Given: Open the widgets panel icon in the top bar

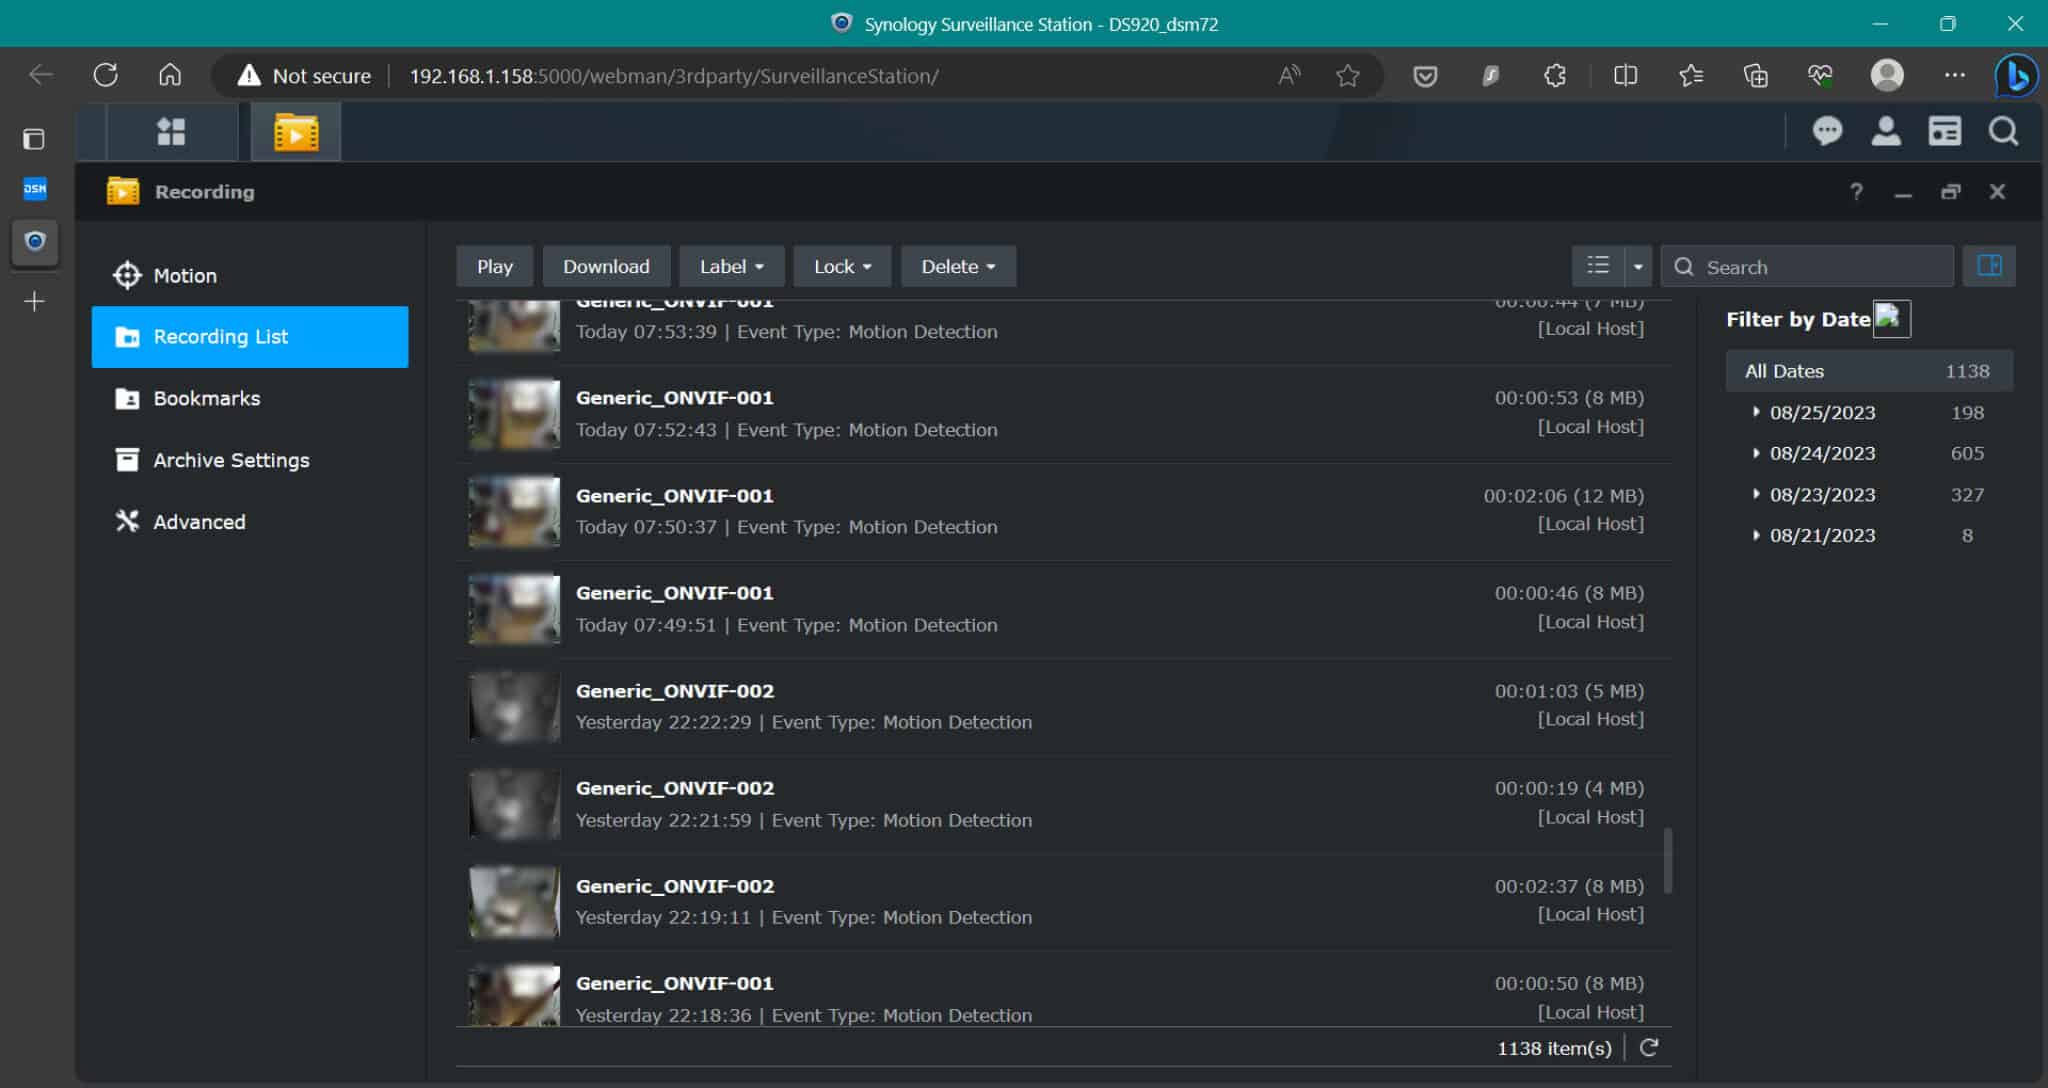Looking at the screenshot, I should pos(1945,131).
